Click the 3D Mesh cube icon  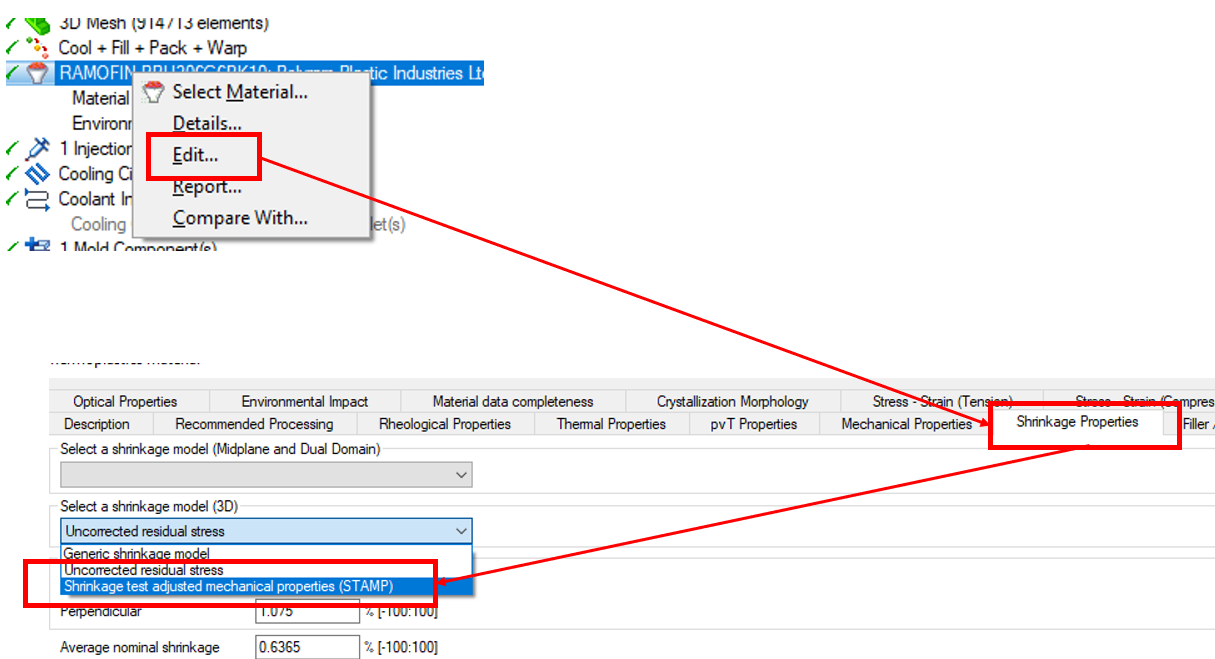click(x=37, y=22)
